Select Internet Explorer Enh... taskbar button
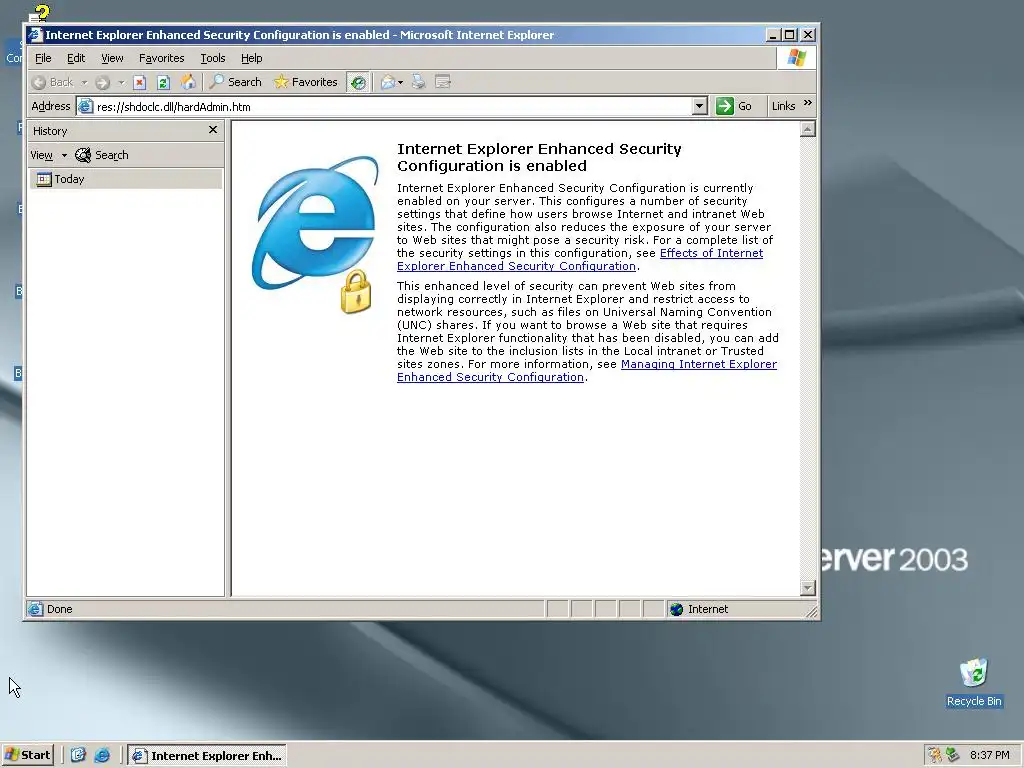Viewport: 1024px width, 768px height. (207, 756)
